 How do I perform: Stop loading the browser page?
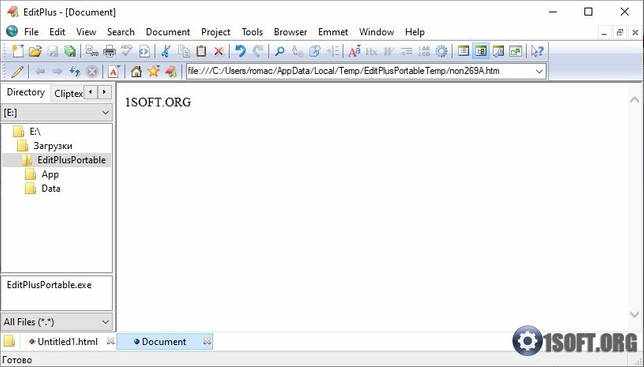pos(92,71)
